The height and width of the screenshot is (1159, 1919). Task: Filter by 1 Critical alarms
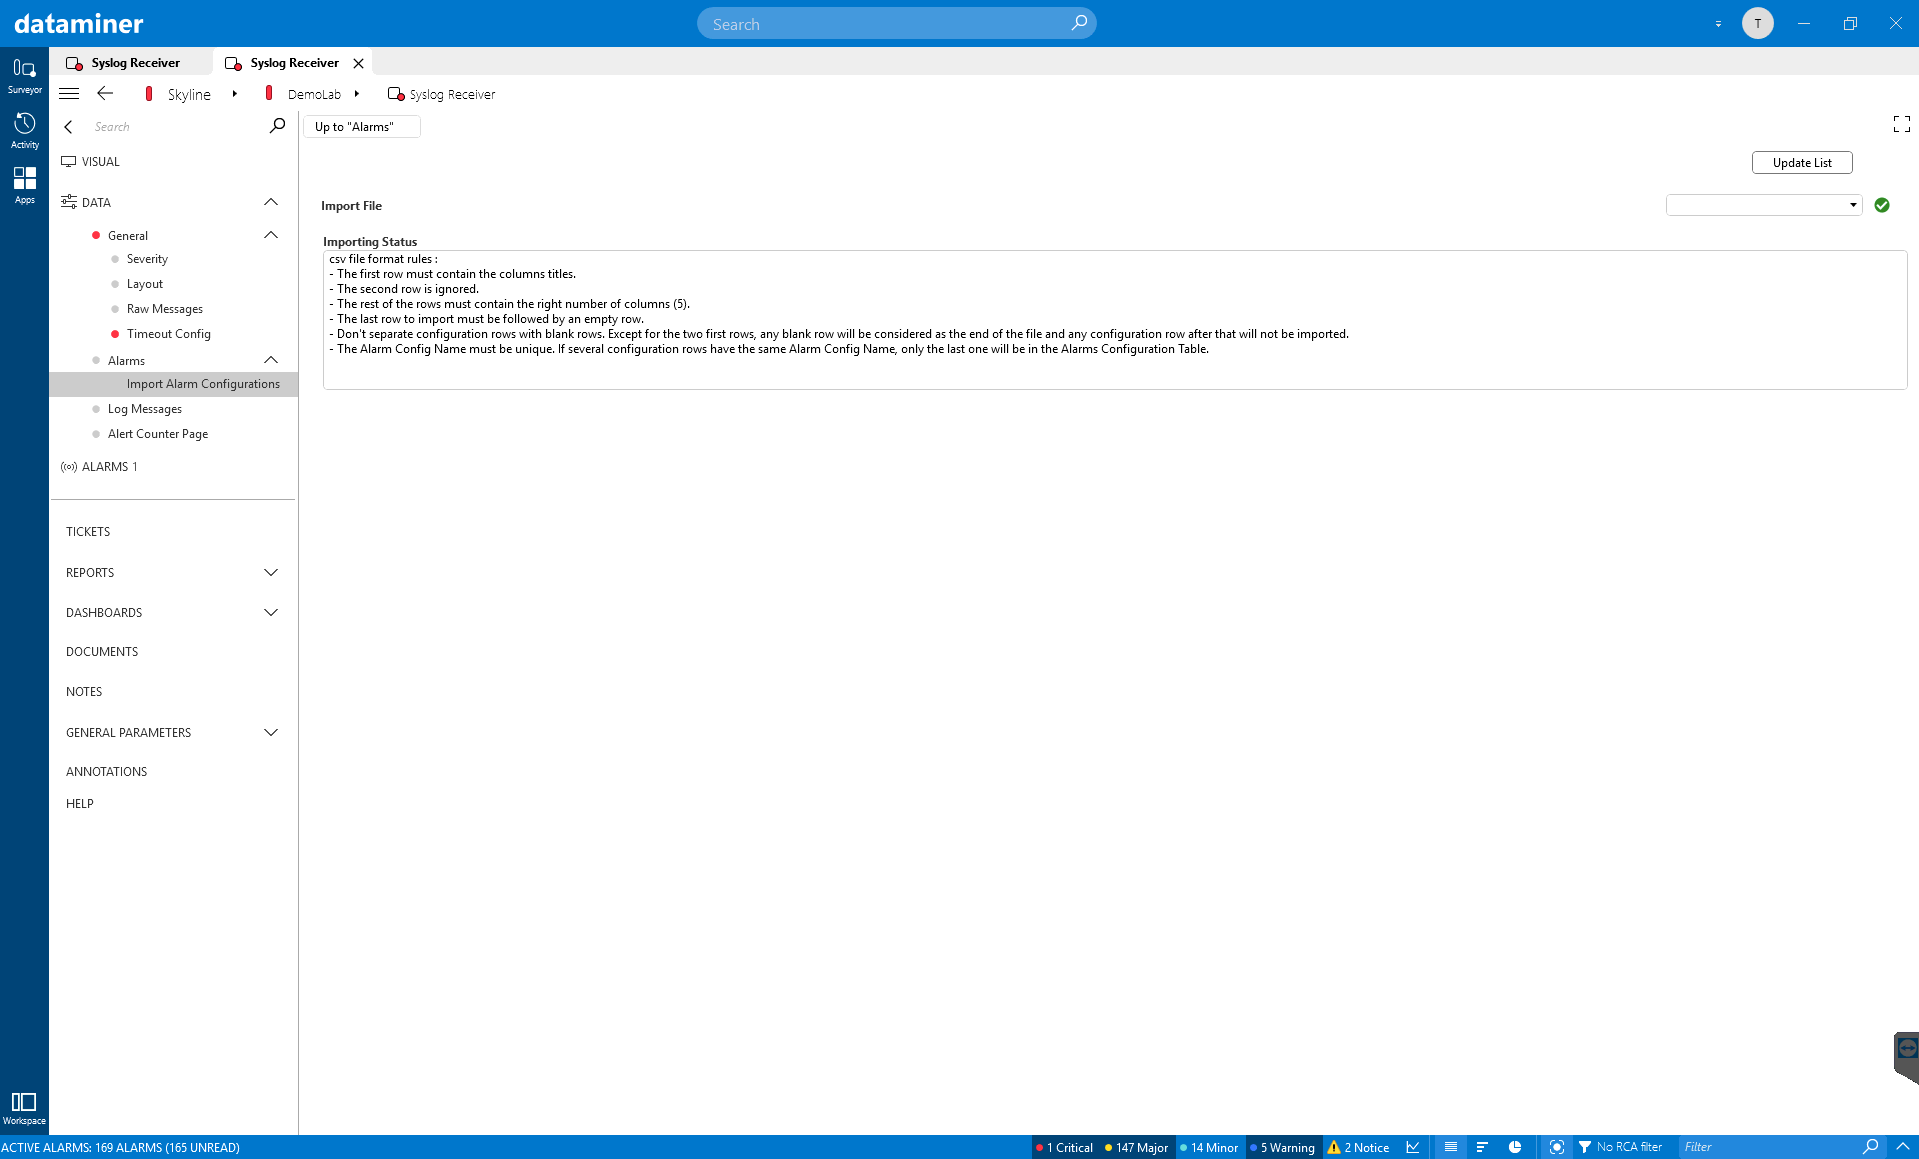click(x=1065, y=1147)
